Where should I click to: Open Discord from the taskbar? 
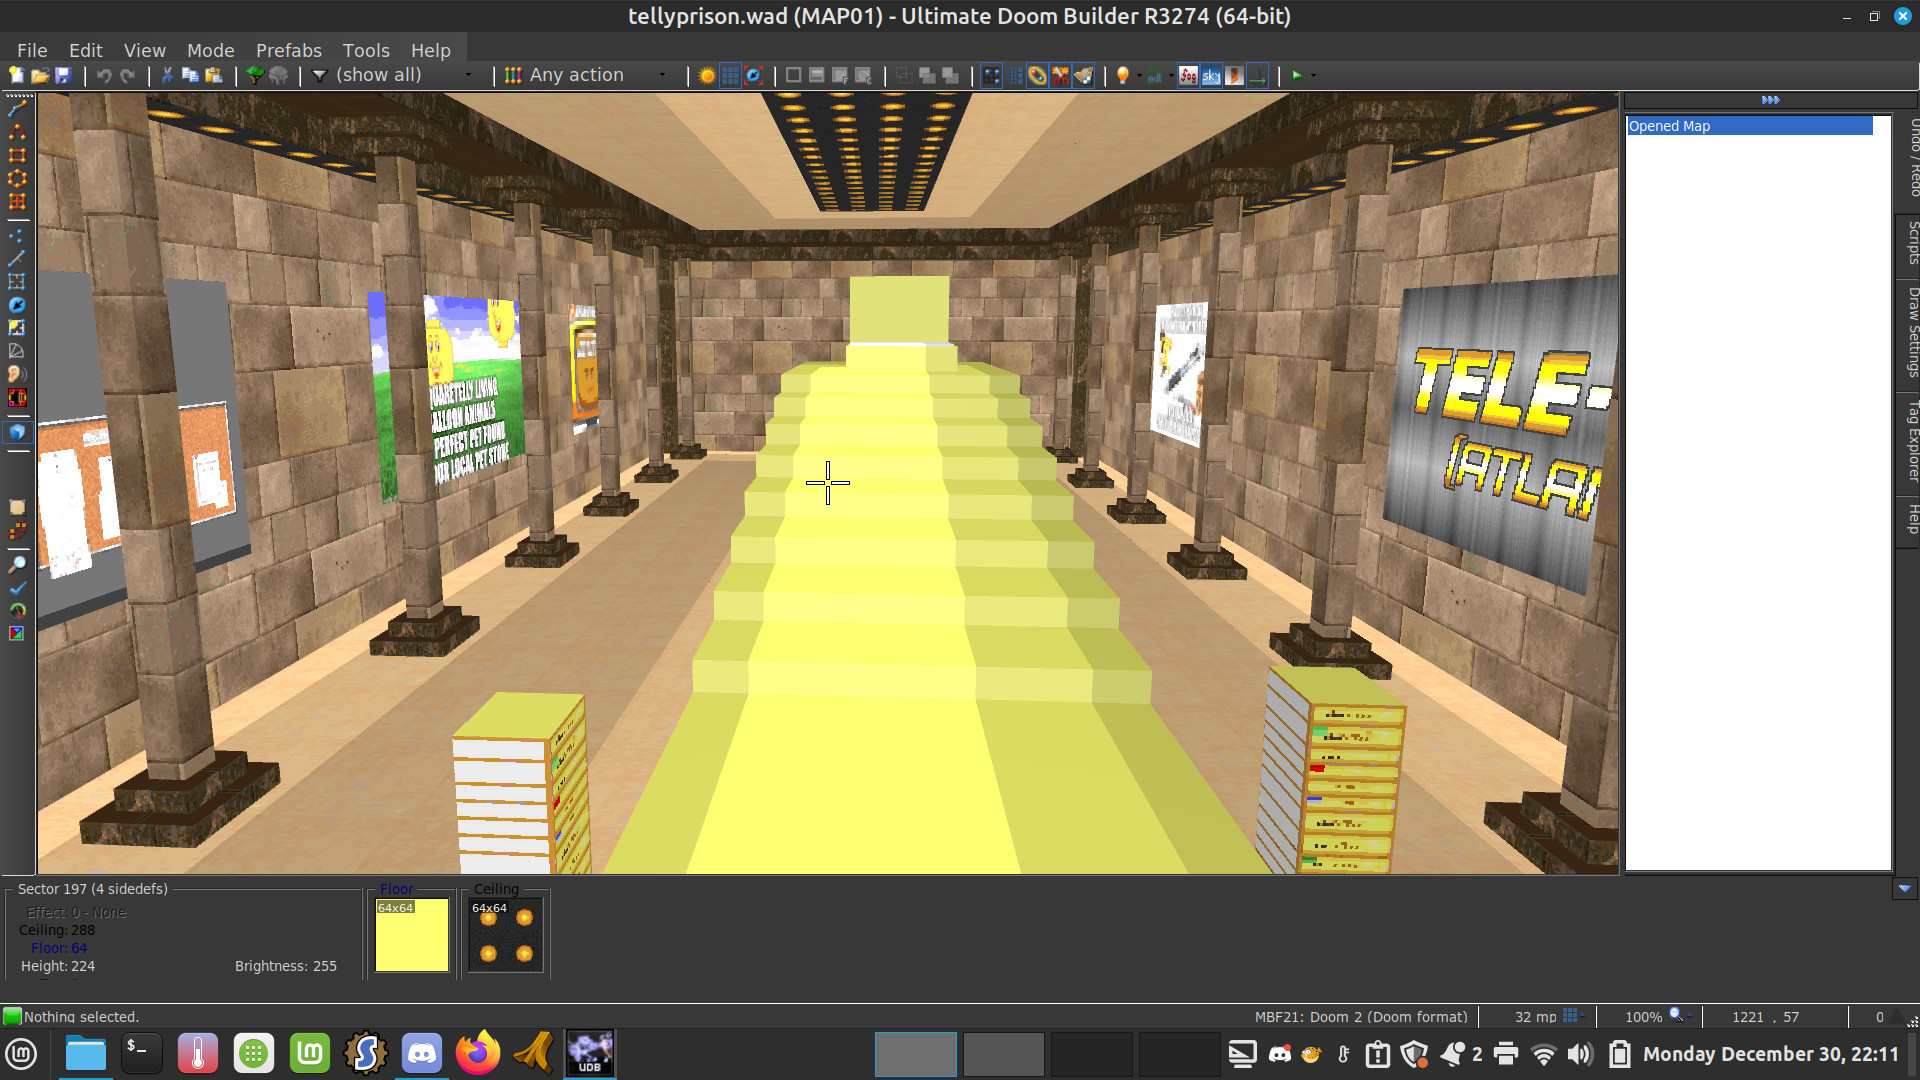[x=422, y=1054]
